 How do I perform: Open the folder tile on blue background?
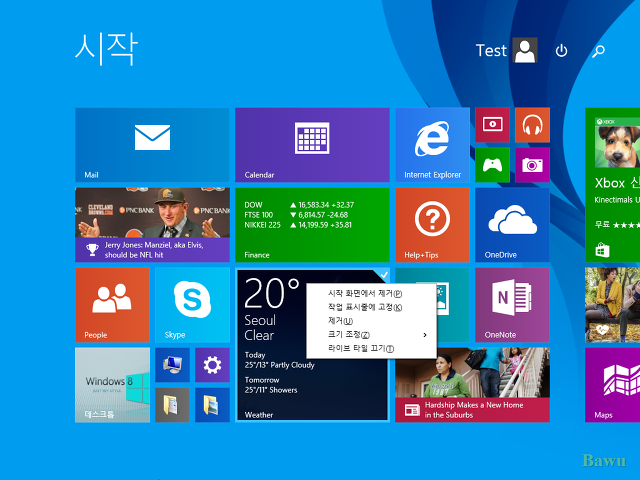pyautogui.click(x=212, y=405)
